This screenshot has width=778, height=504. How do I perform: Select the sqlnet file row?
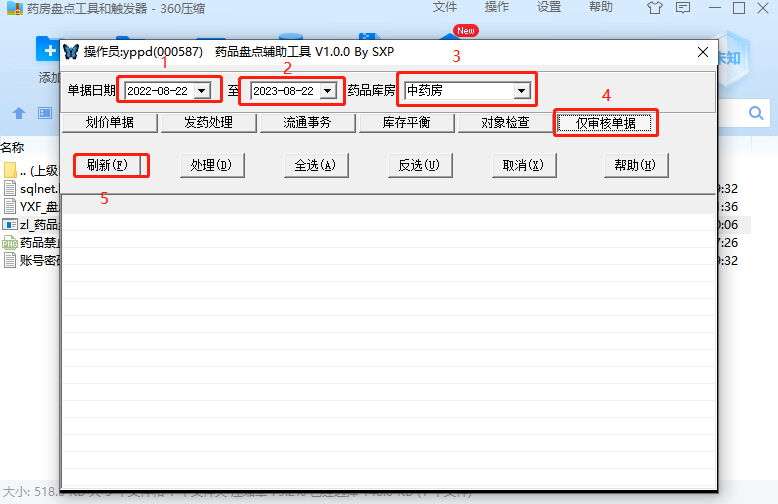[x=30, y=189]
